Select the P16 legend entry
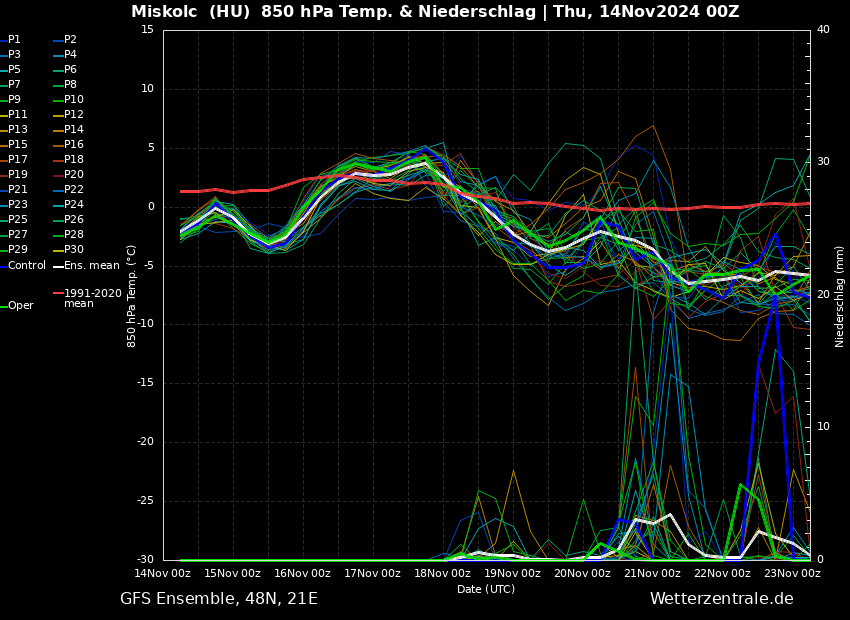Image resolution: width=850 pixels, height=620 pixels. tap(73, 145)
